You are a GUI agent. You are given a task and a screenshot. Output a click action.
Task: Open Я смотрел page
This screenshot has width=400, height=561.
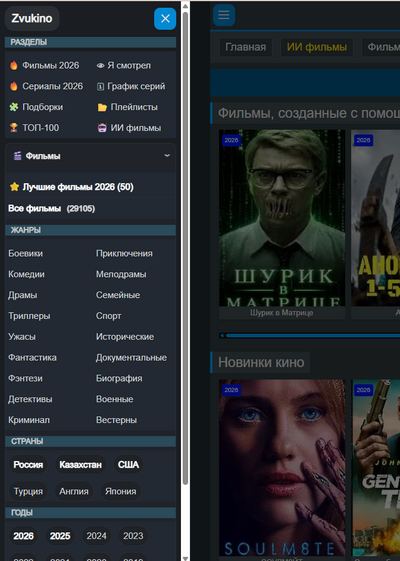[129, 65]
